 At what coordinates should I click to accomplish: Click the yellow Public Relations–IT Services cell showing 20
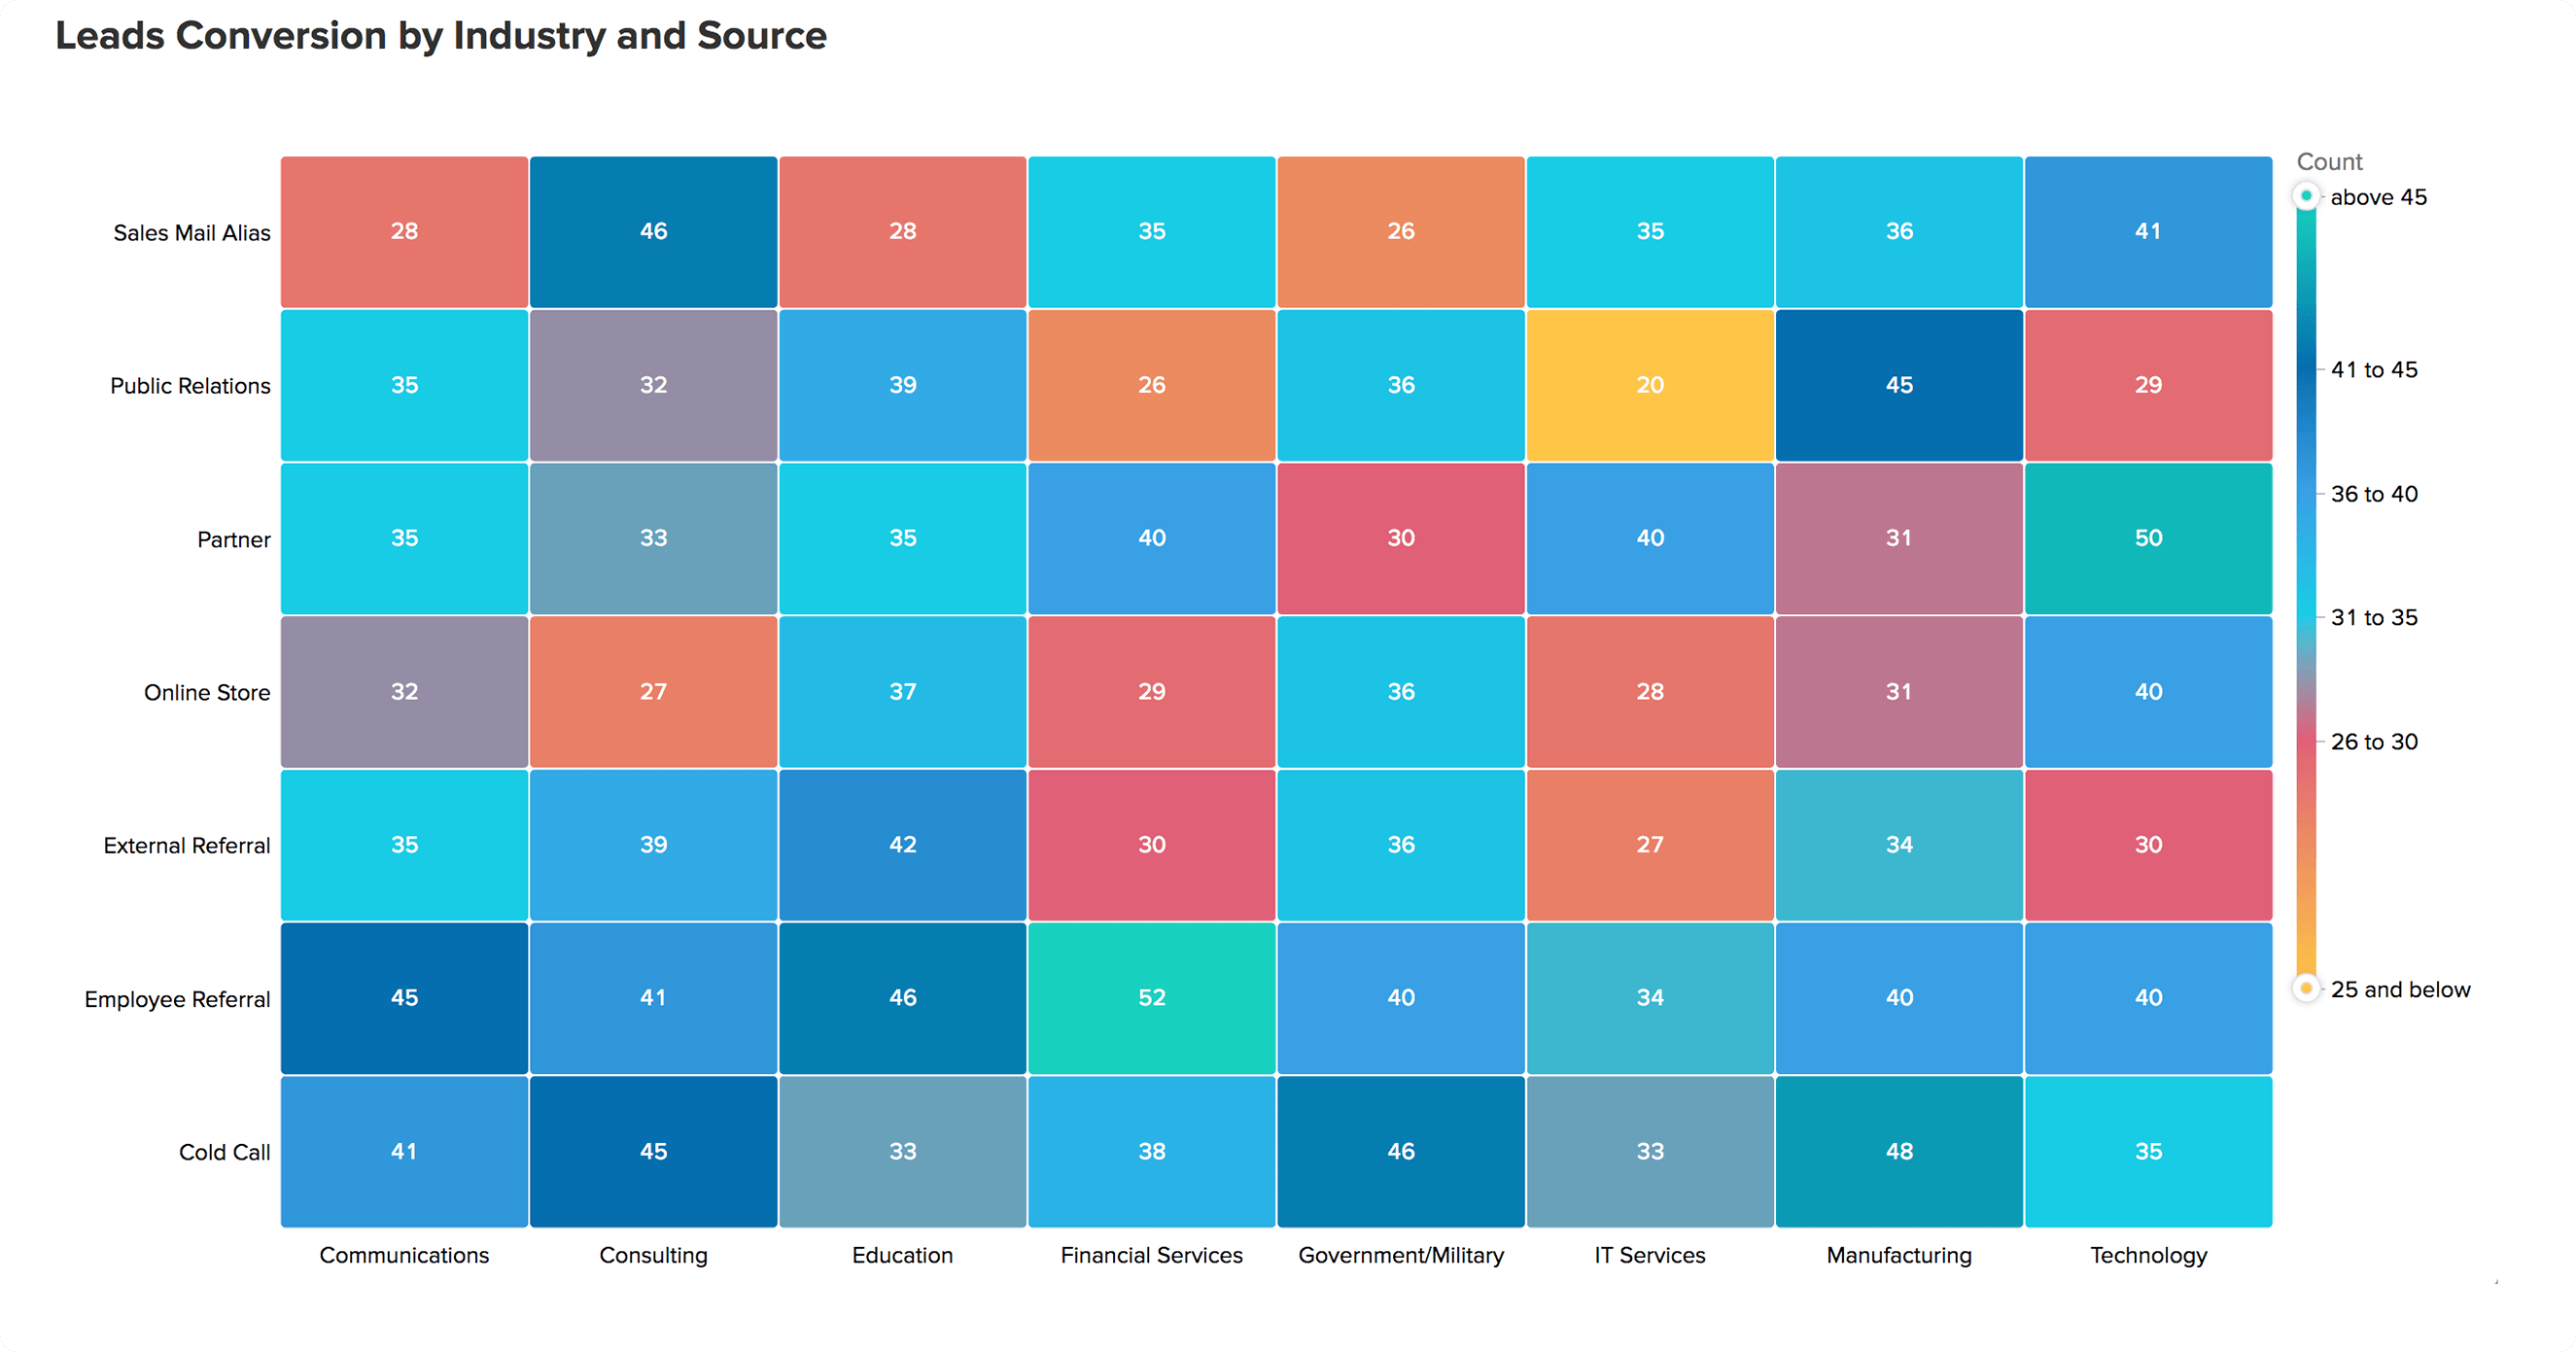pyautogui.click(x=1650, y=385)
